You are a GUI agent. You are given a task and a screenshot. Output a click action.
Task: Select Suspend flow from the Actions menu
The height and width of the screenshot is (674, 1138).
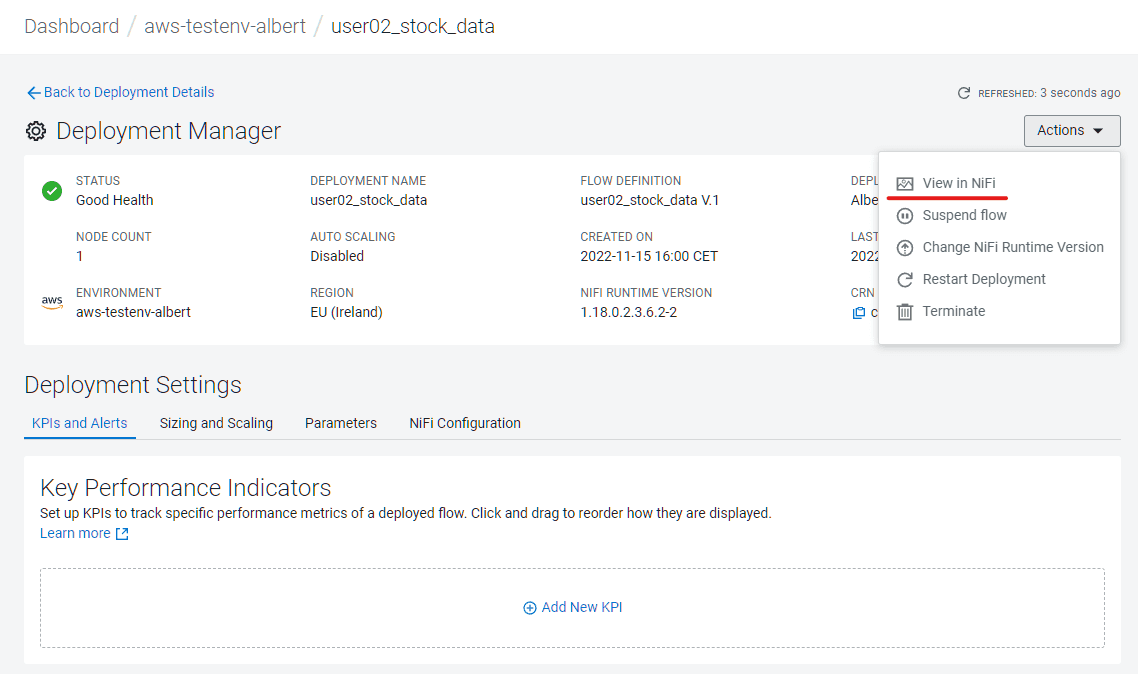coord(964,216)
